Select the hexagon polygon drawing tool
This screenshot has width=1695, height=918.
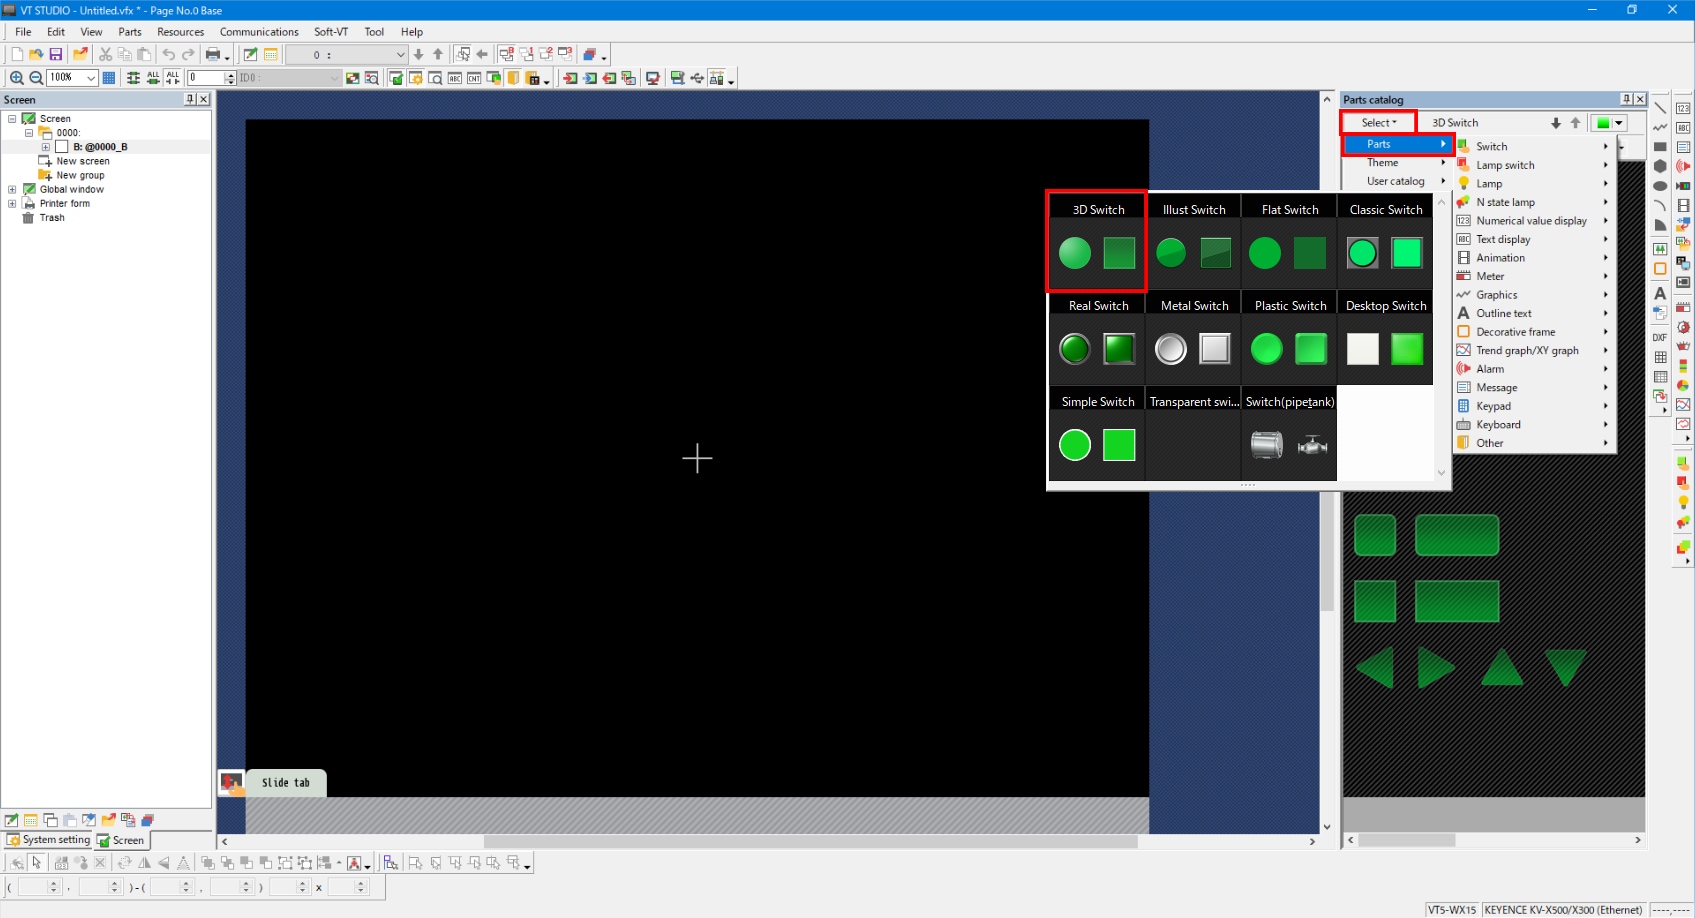(1660, 166)
